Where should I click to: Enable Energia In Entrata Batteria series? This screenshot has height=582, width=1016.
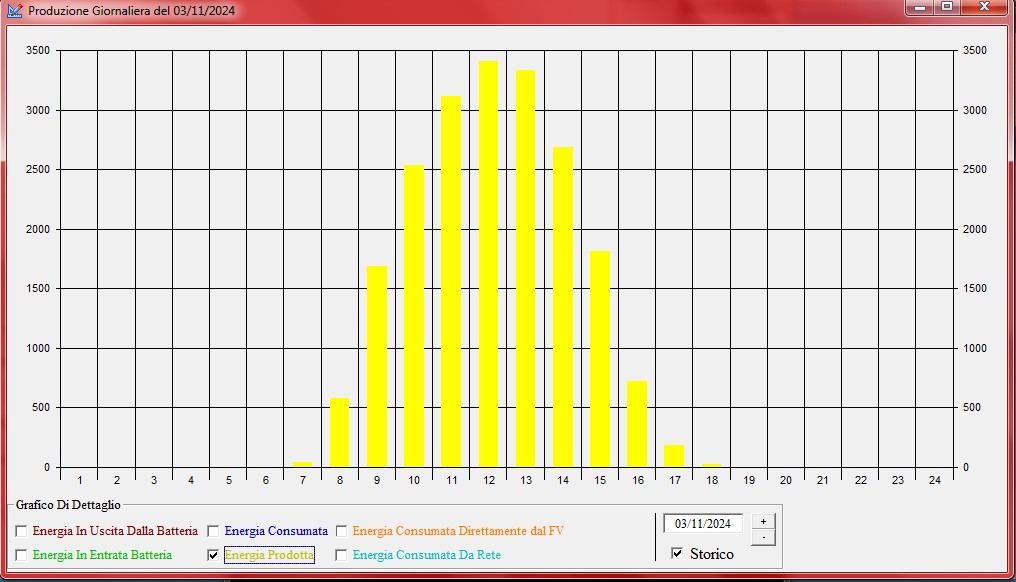point(21,554)
